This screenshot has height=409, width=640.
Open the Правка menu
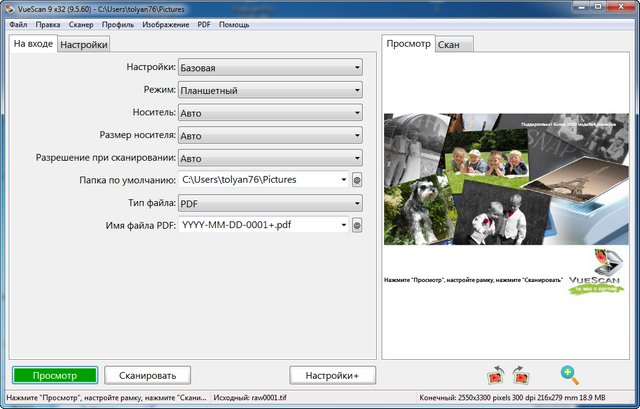[x=48, y=24]
